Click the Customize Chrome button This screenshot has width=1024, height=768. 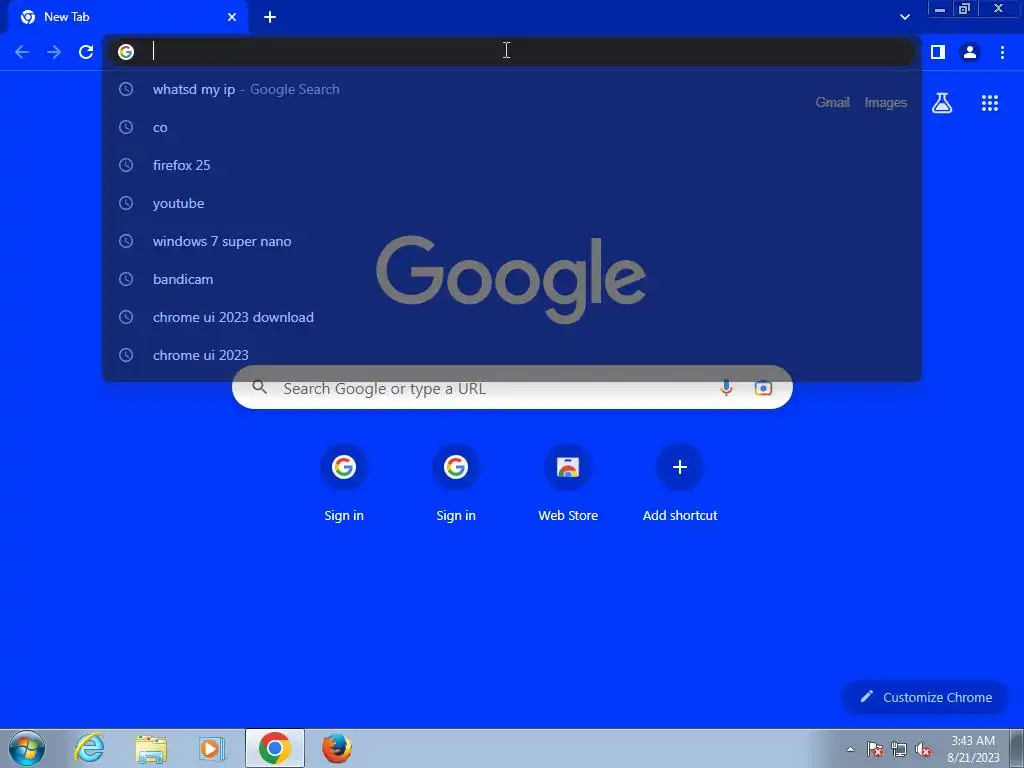pyautogui.click(x=925, y=697)
